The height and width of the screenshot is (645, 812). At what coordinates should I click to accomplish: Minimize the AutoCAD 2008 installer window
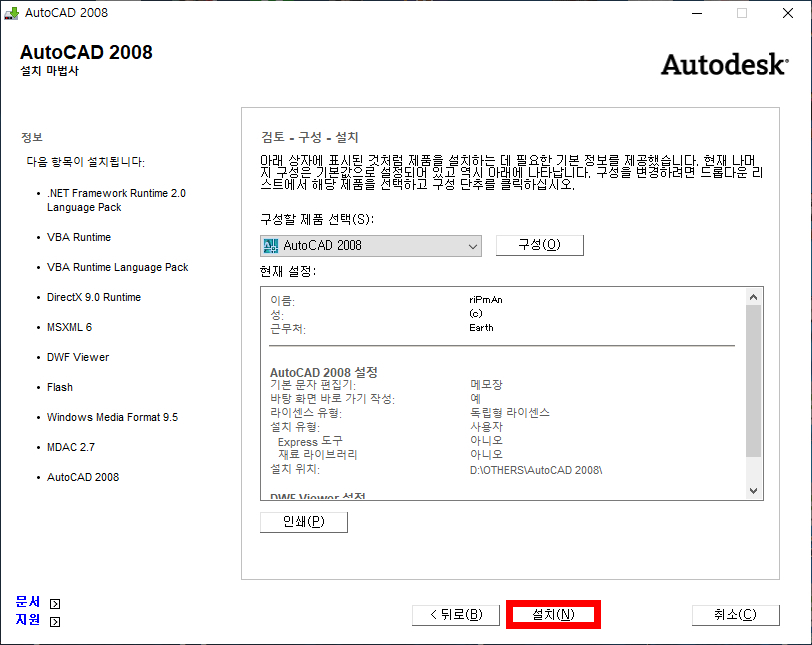click(697, 13)
